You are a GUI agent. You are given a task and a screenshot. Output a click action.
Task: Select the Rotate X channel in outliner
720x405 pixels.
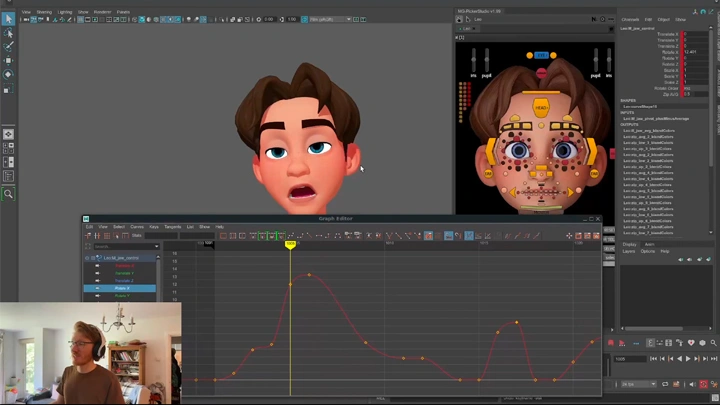pos(122,288)
